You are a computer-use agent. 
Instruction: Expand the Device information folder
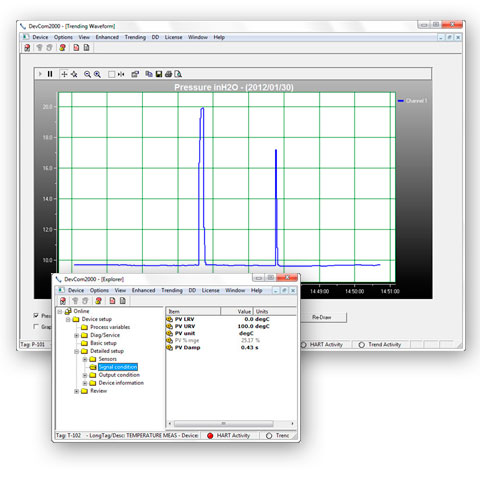pyautogui.click(x=85, y=383)
